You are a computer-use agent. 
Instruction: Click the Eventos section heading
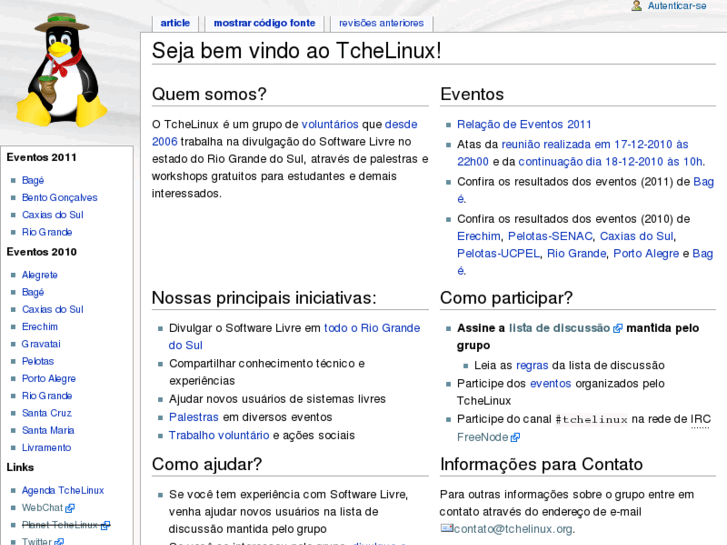(x=472, y=94)
